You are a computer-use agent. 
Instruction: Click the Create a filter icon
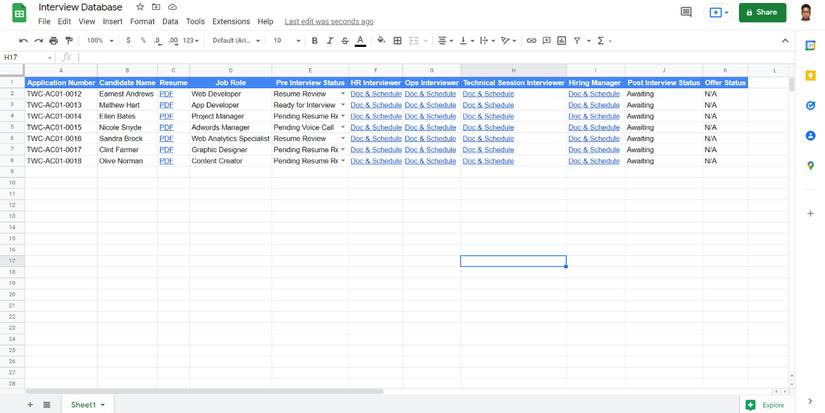tap(577, 41)
